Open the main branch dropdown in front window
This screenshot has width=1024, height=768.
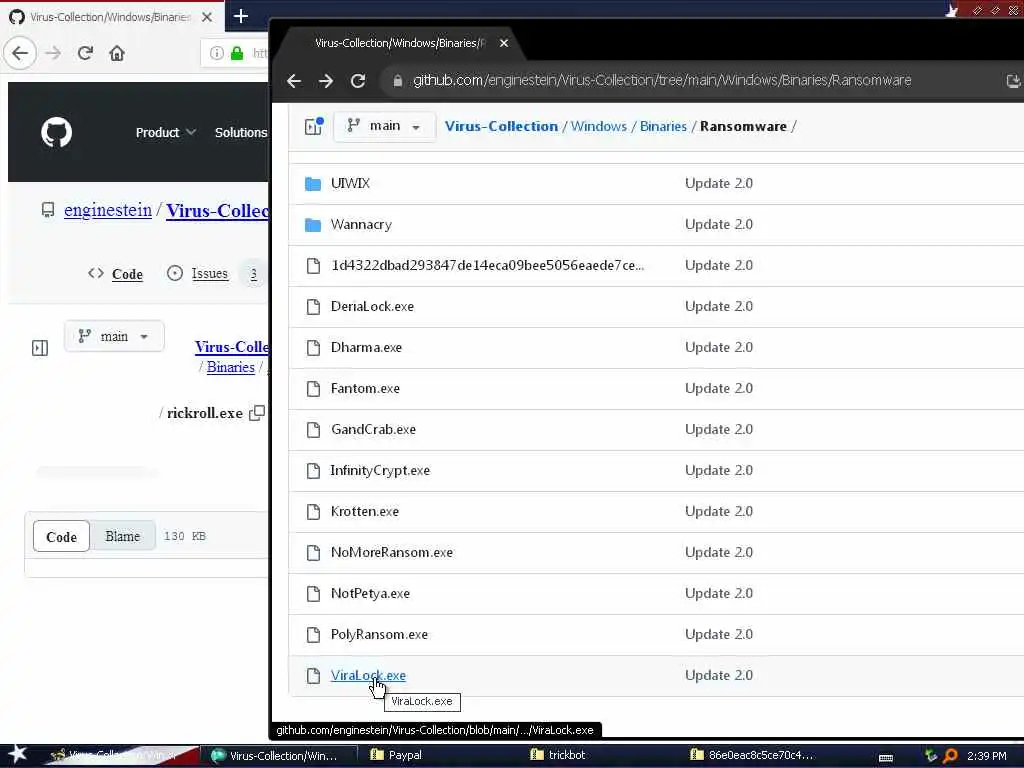pyautogui.click(x=384, y=126)
